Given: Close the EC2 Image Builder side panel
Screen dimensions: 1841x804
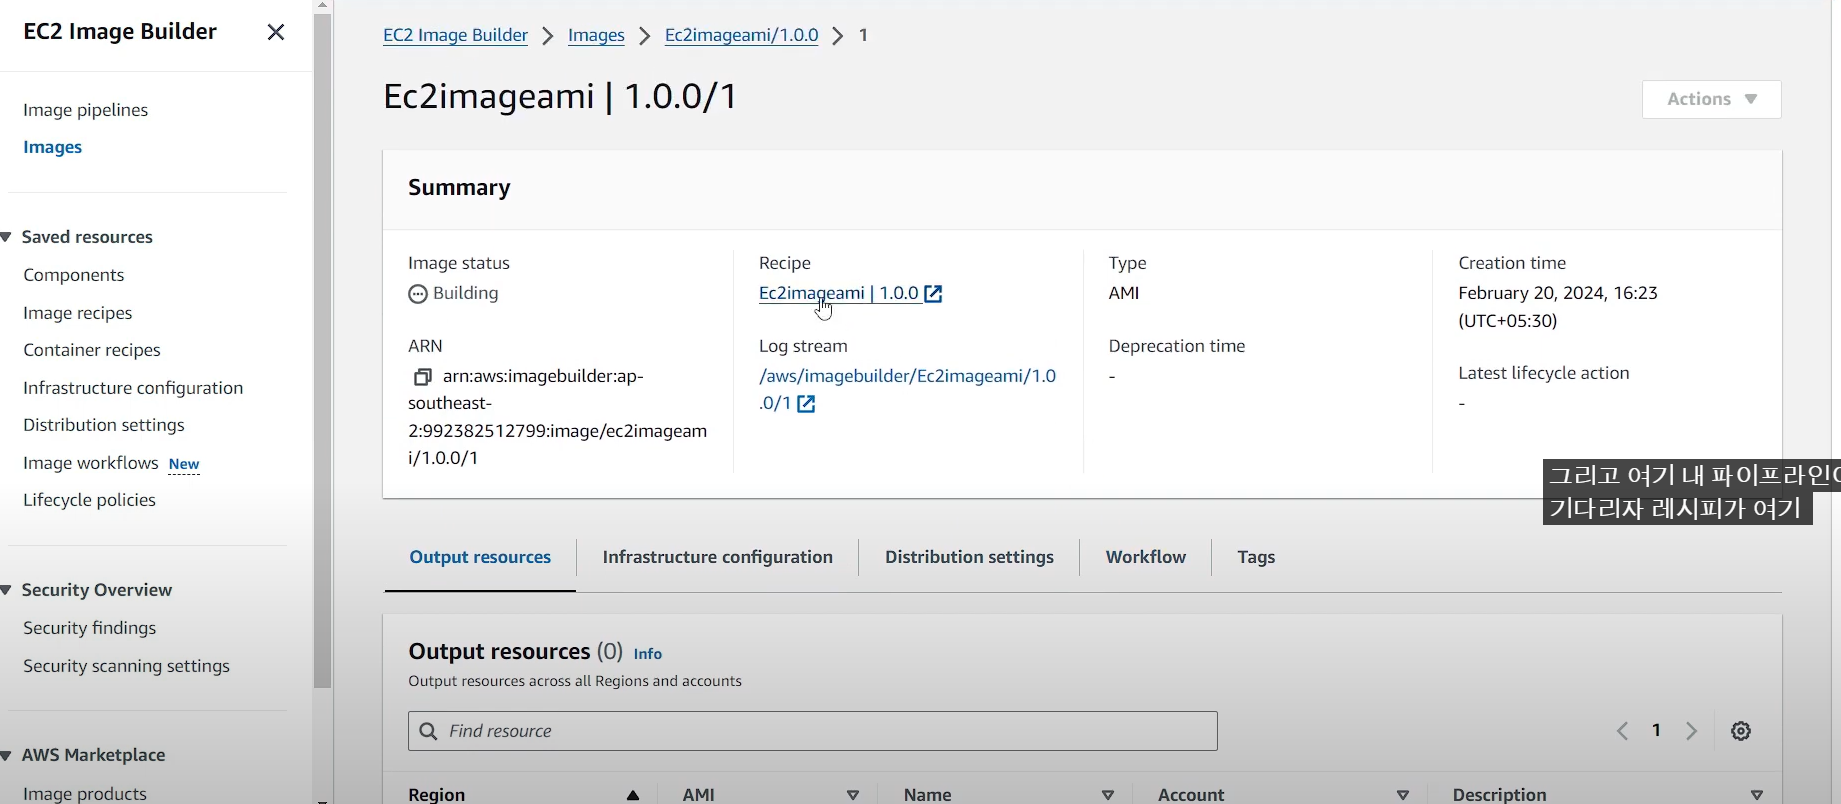Looking at the screenshot, I should pyautogui.click(x=276, y=32).
